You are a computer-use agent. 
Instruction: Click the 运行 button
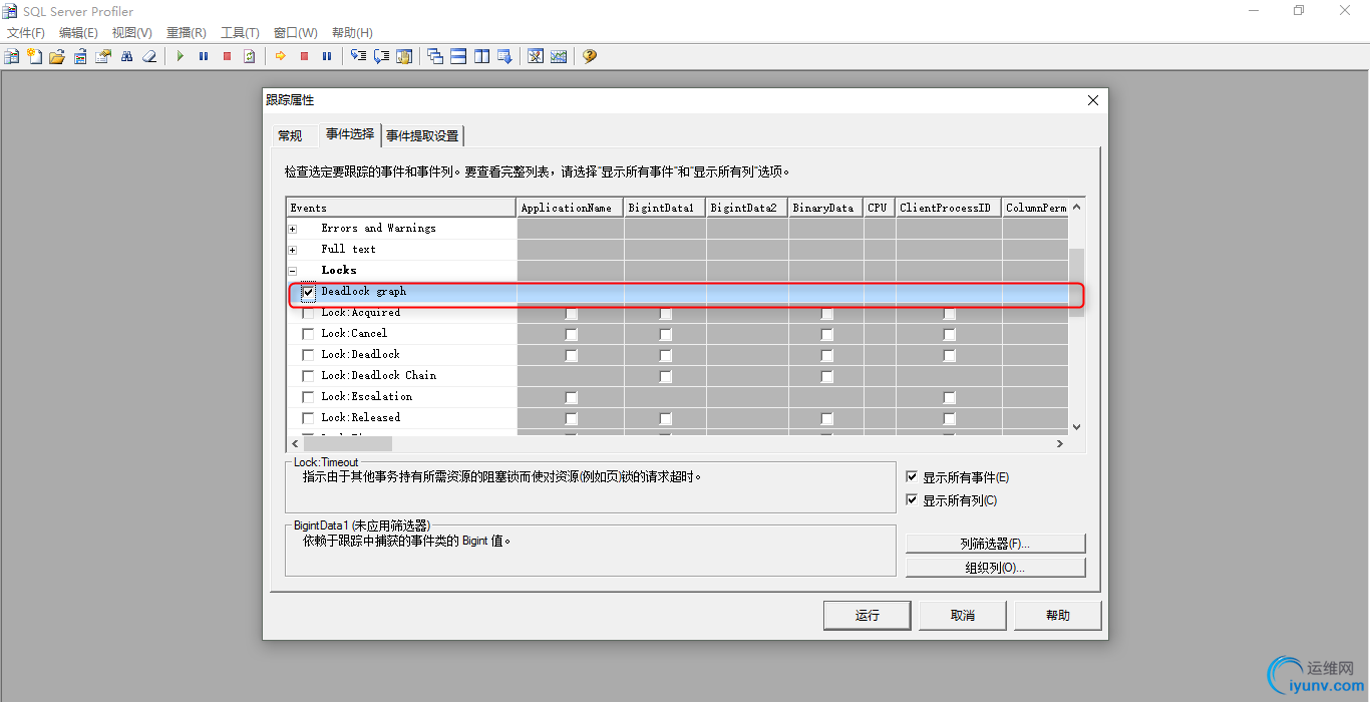point(867,615)
